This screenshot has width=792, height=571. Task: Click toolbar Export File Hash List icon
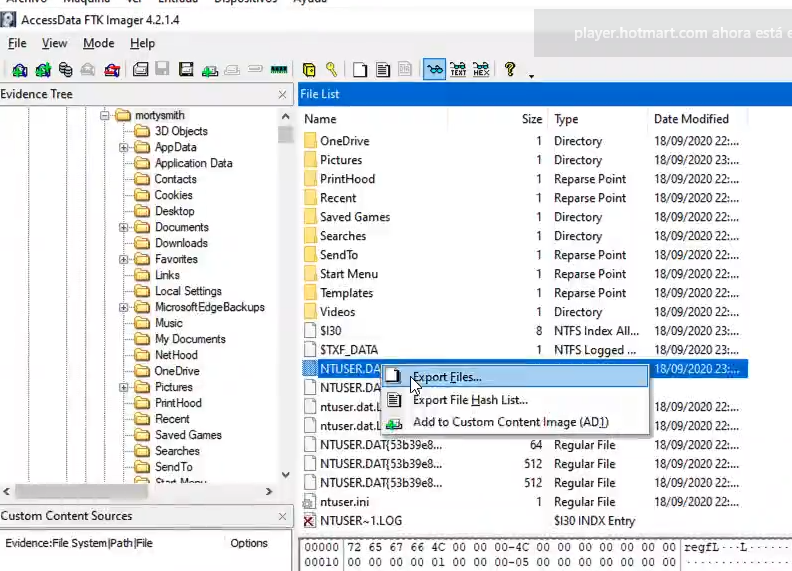pyautogui.click(x=383, y=70)
